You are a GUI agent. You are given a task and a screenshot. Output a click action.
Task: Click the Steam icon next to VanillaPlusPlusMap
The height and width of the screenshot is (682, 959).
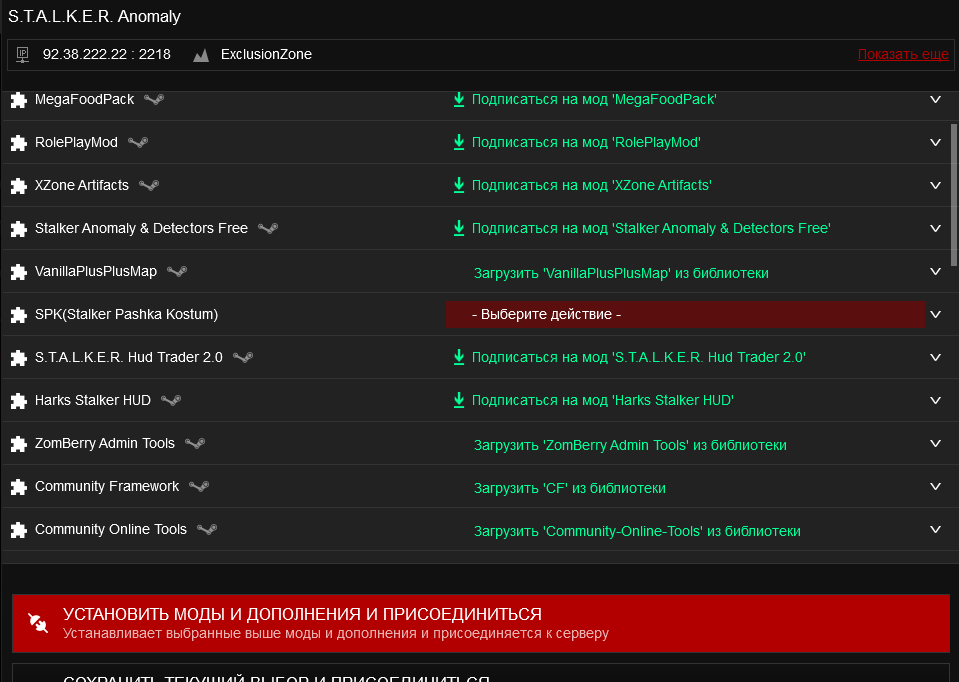[x=177, y=271]
